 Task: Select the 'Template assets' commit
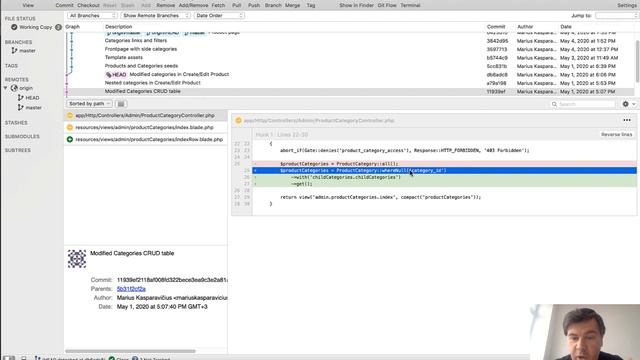click(x=351, y=58)
